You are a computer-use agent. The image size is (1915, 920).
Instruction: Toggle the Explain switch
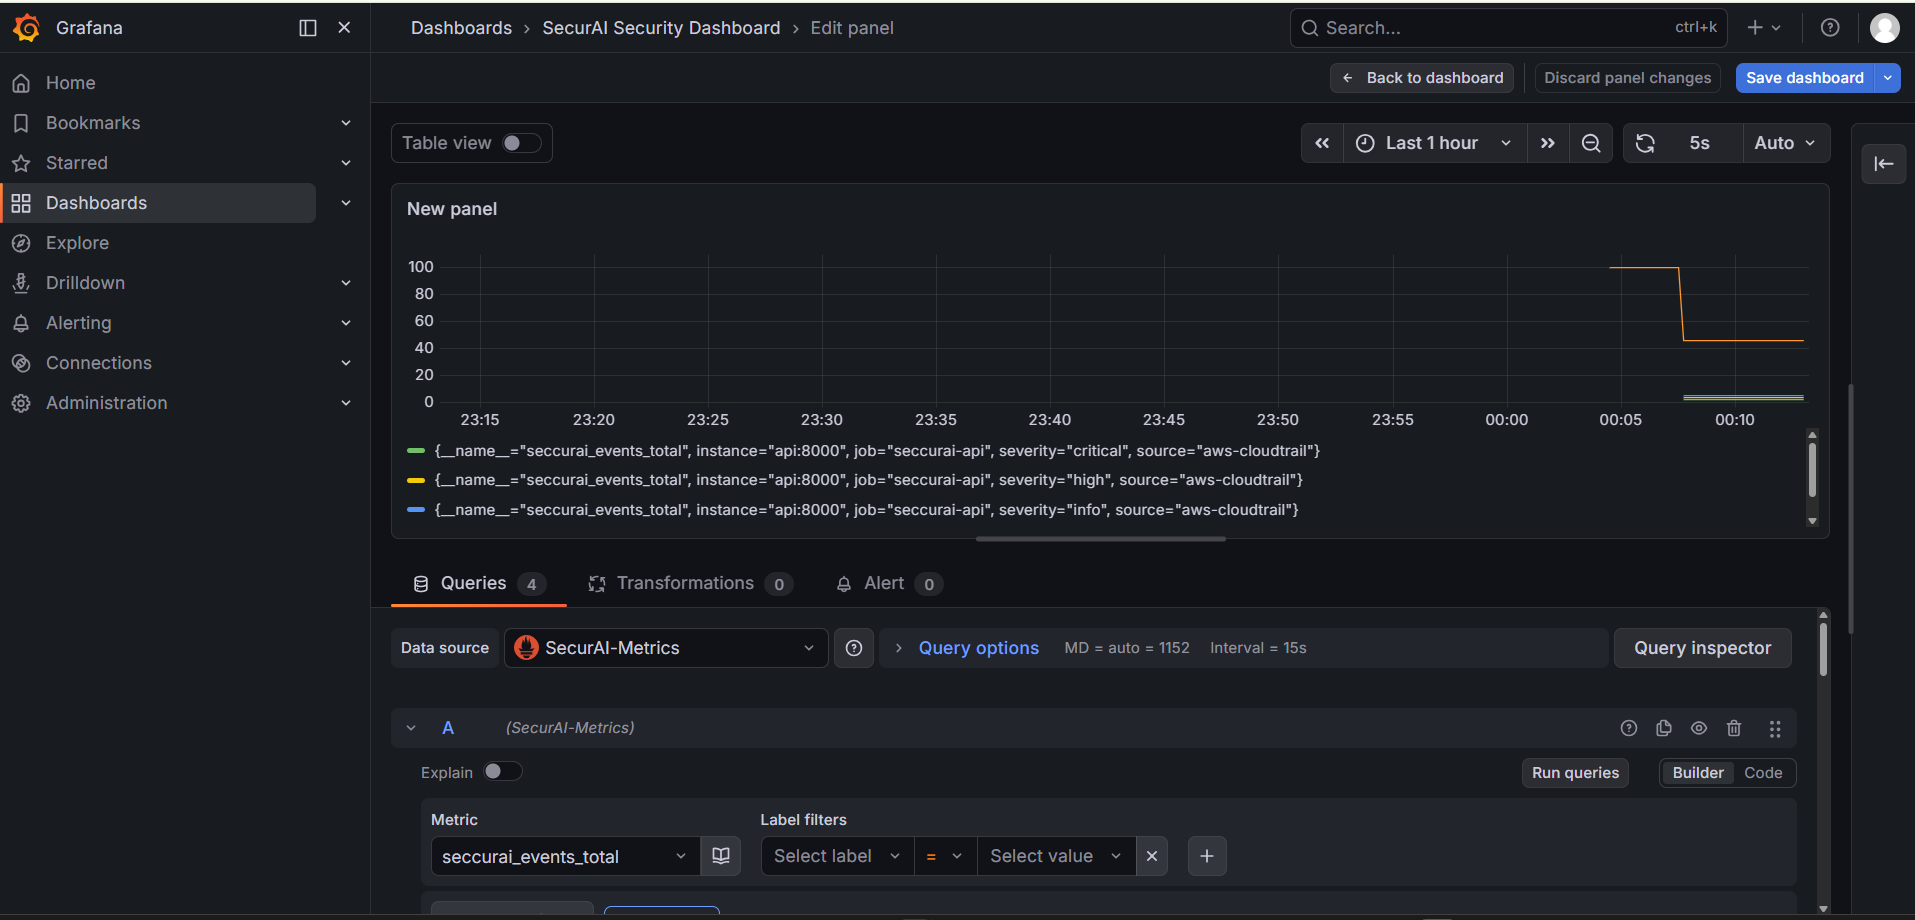502,771
